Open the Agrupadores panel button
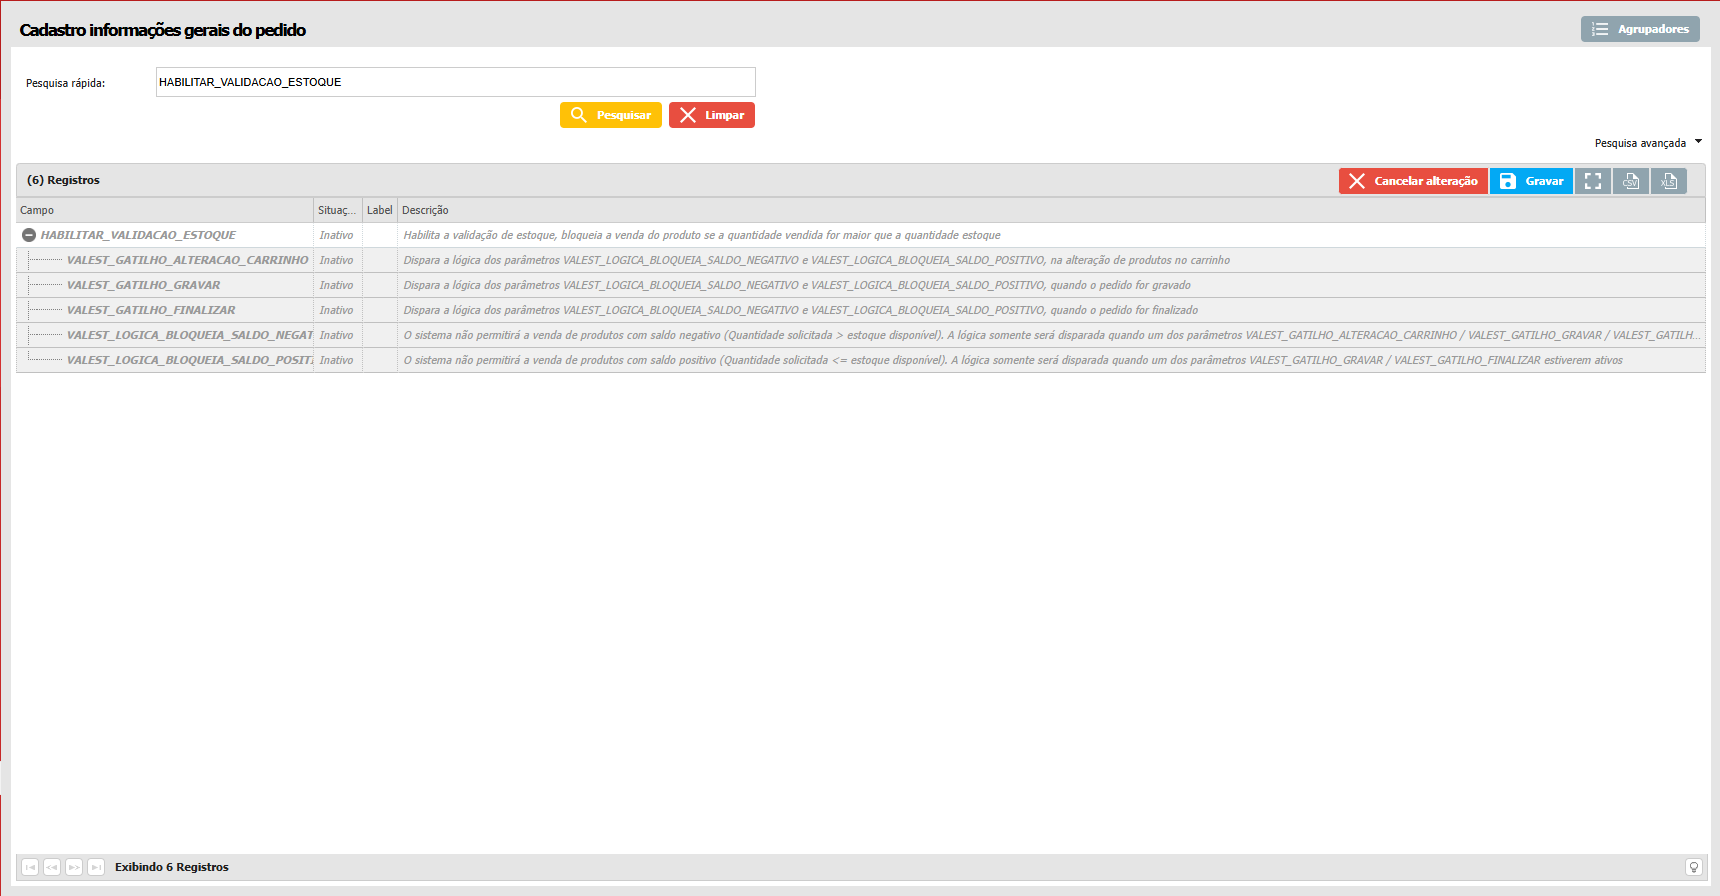Image resolution: width=1720 pixels, height=896 pixels. [x=1640, y=29]
